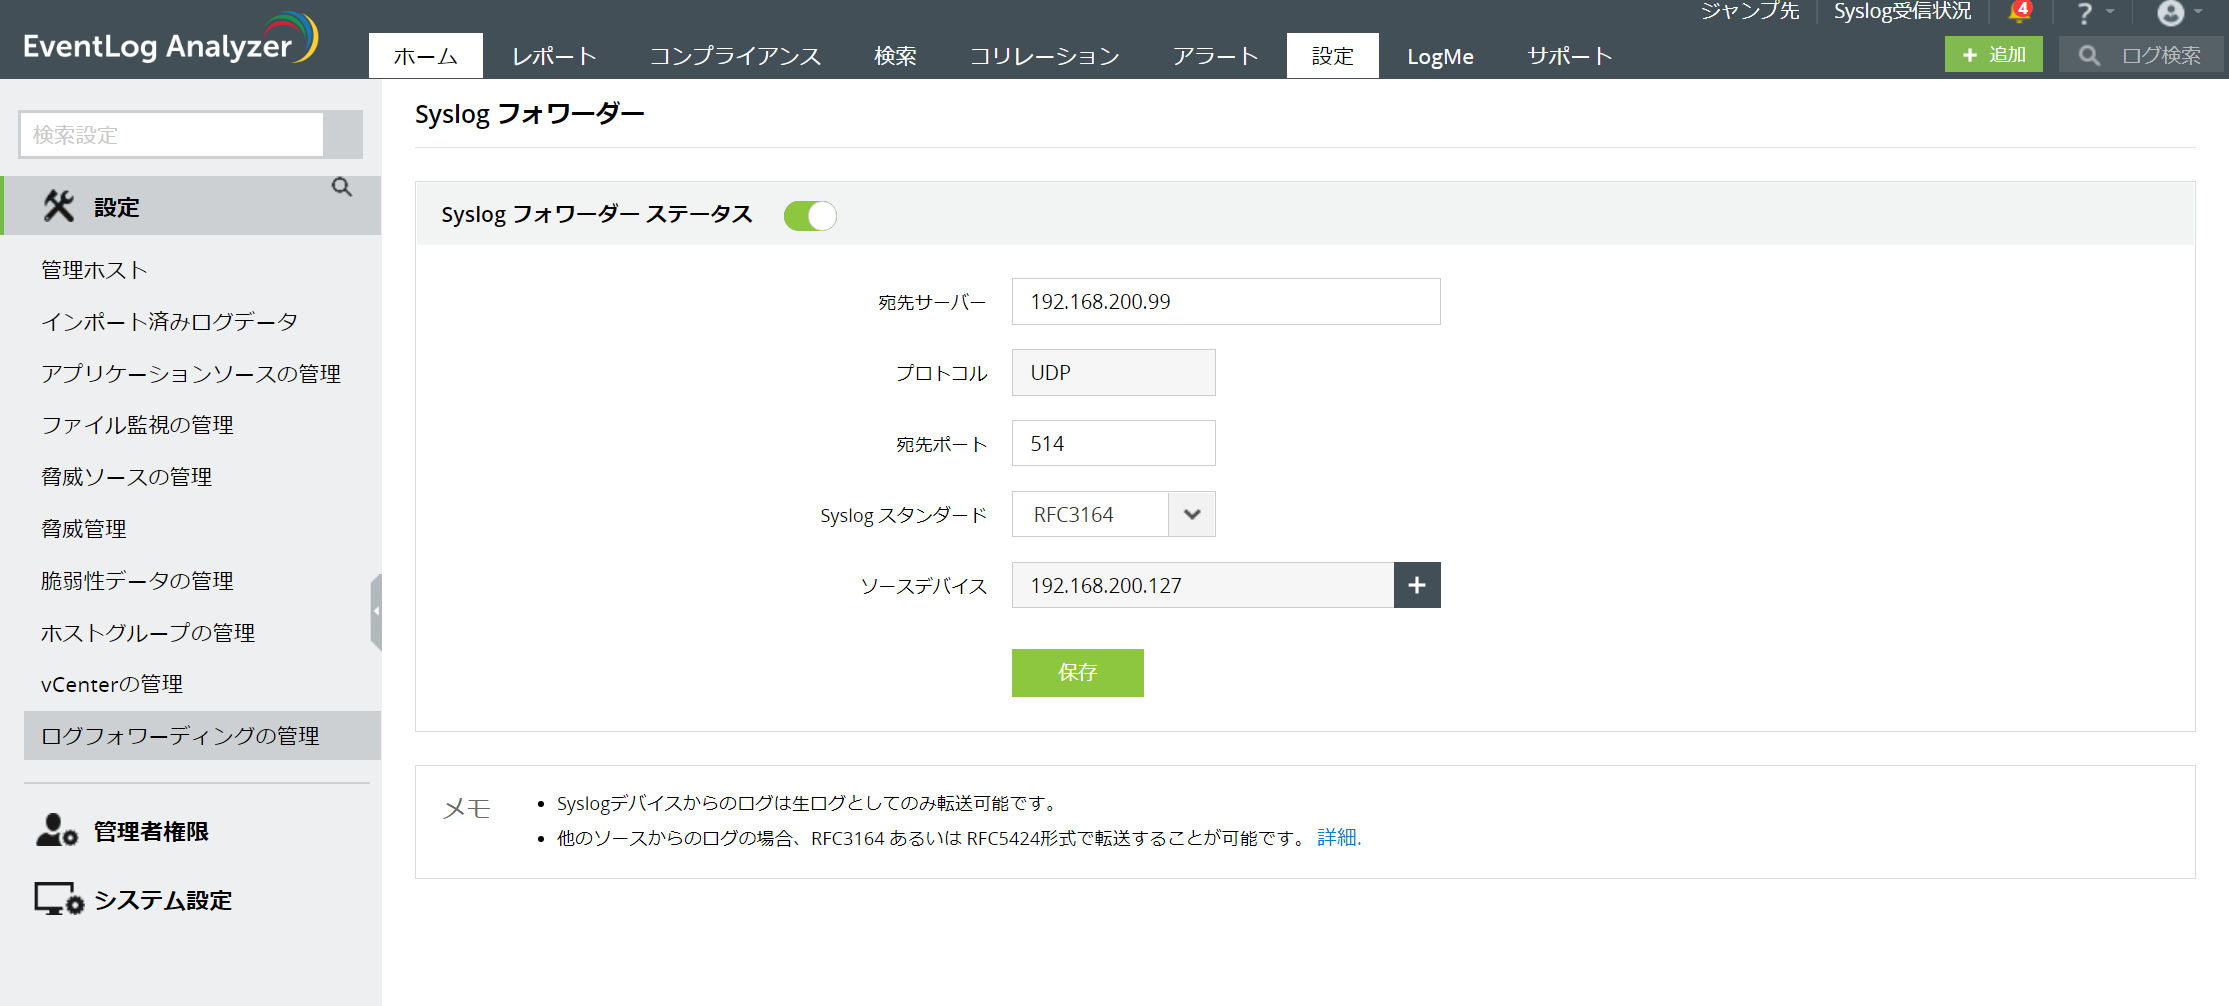Expand the システム設定 section
The width and height of the screenshot is (2229, 1006).
click(133, 900)
